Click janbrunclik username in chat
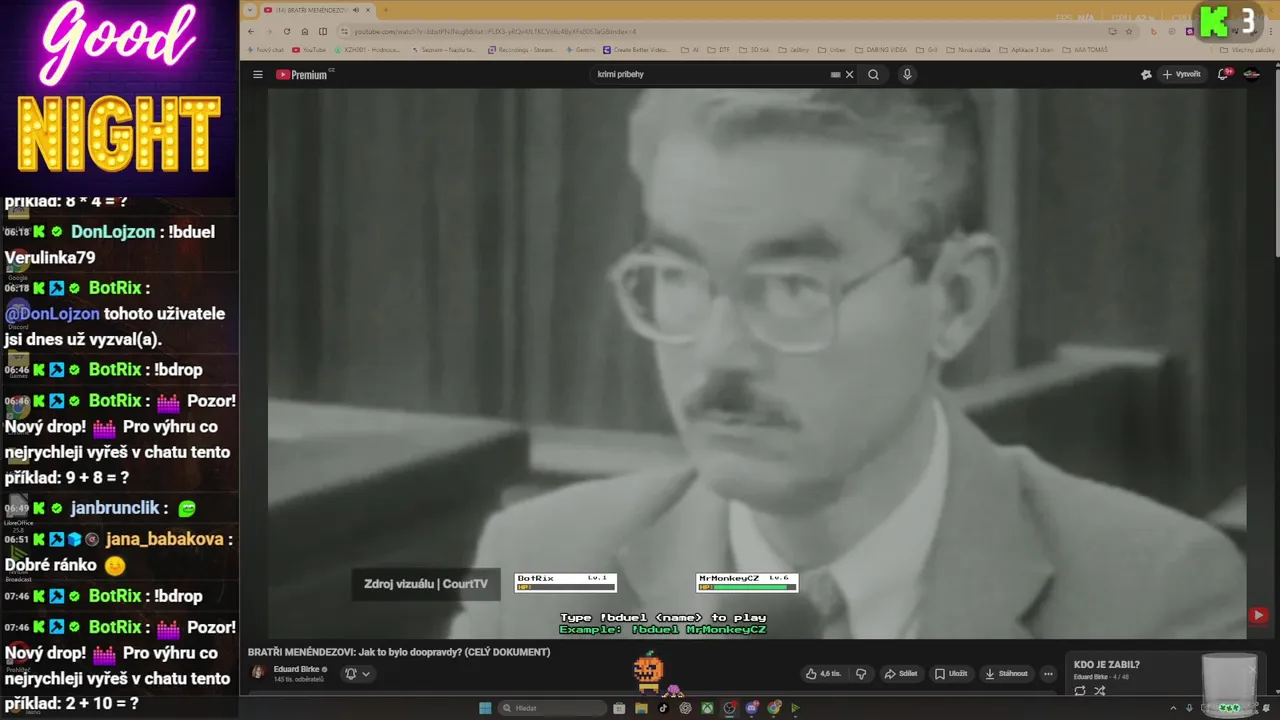1280x720 pixels. point(115,508)
